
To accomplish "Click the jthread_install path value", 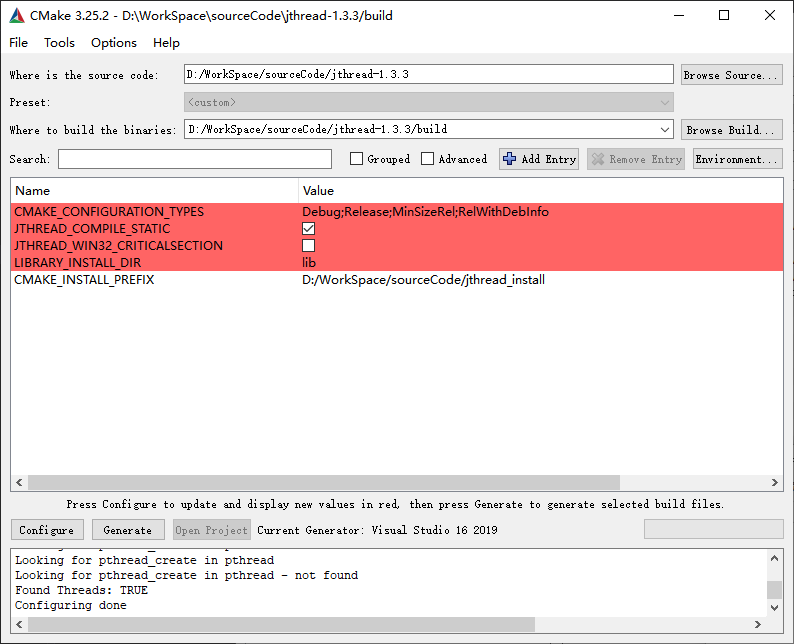I will (x=423, y=280).
